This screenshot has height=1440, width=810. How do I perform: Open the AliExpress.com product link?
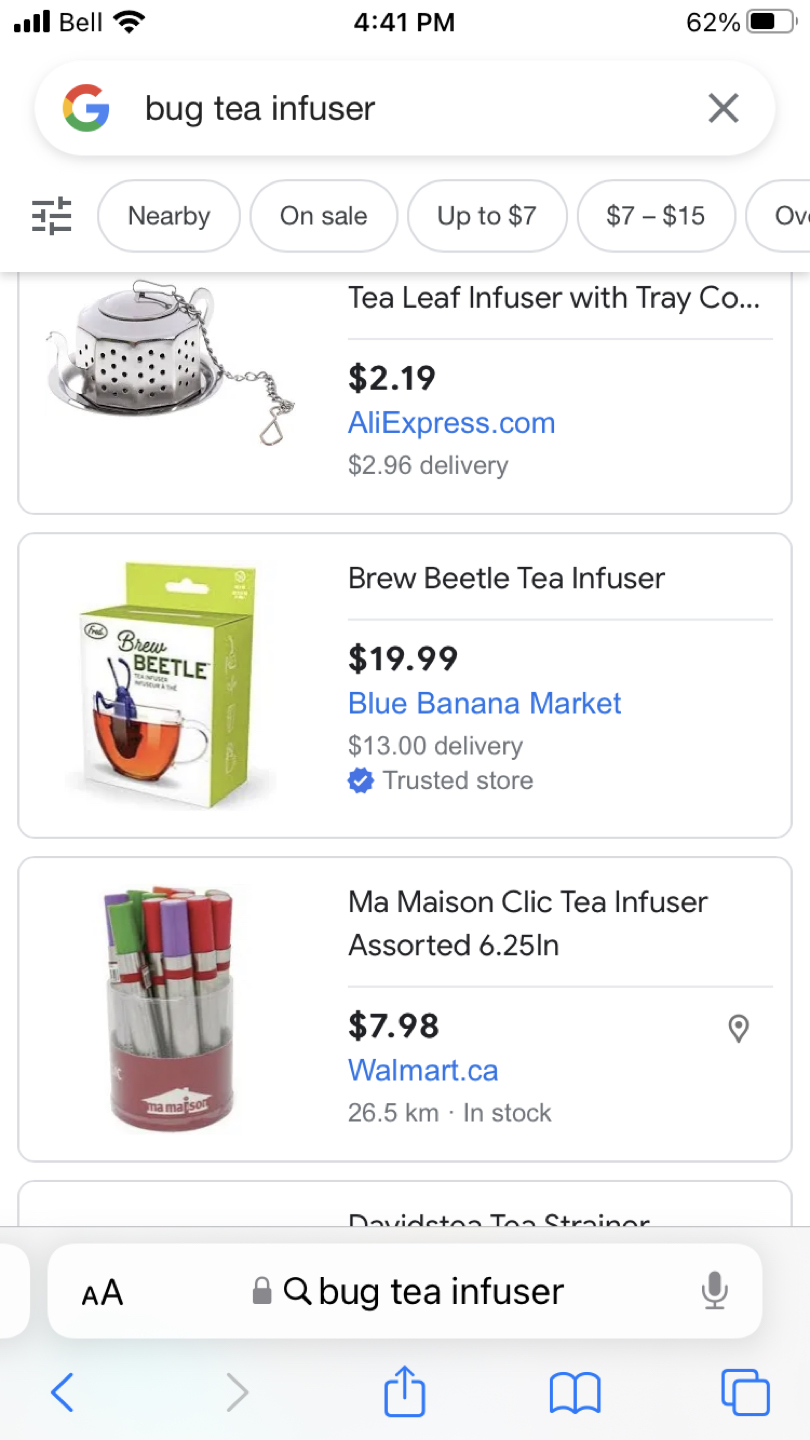[451, 423]
